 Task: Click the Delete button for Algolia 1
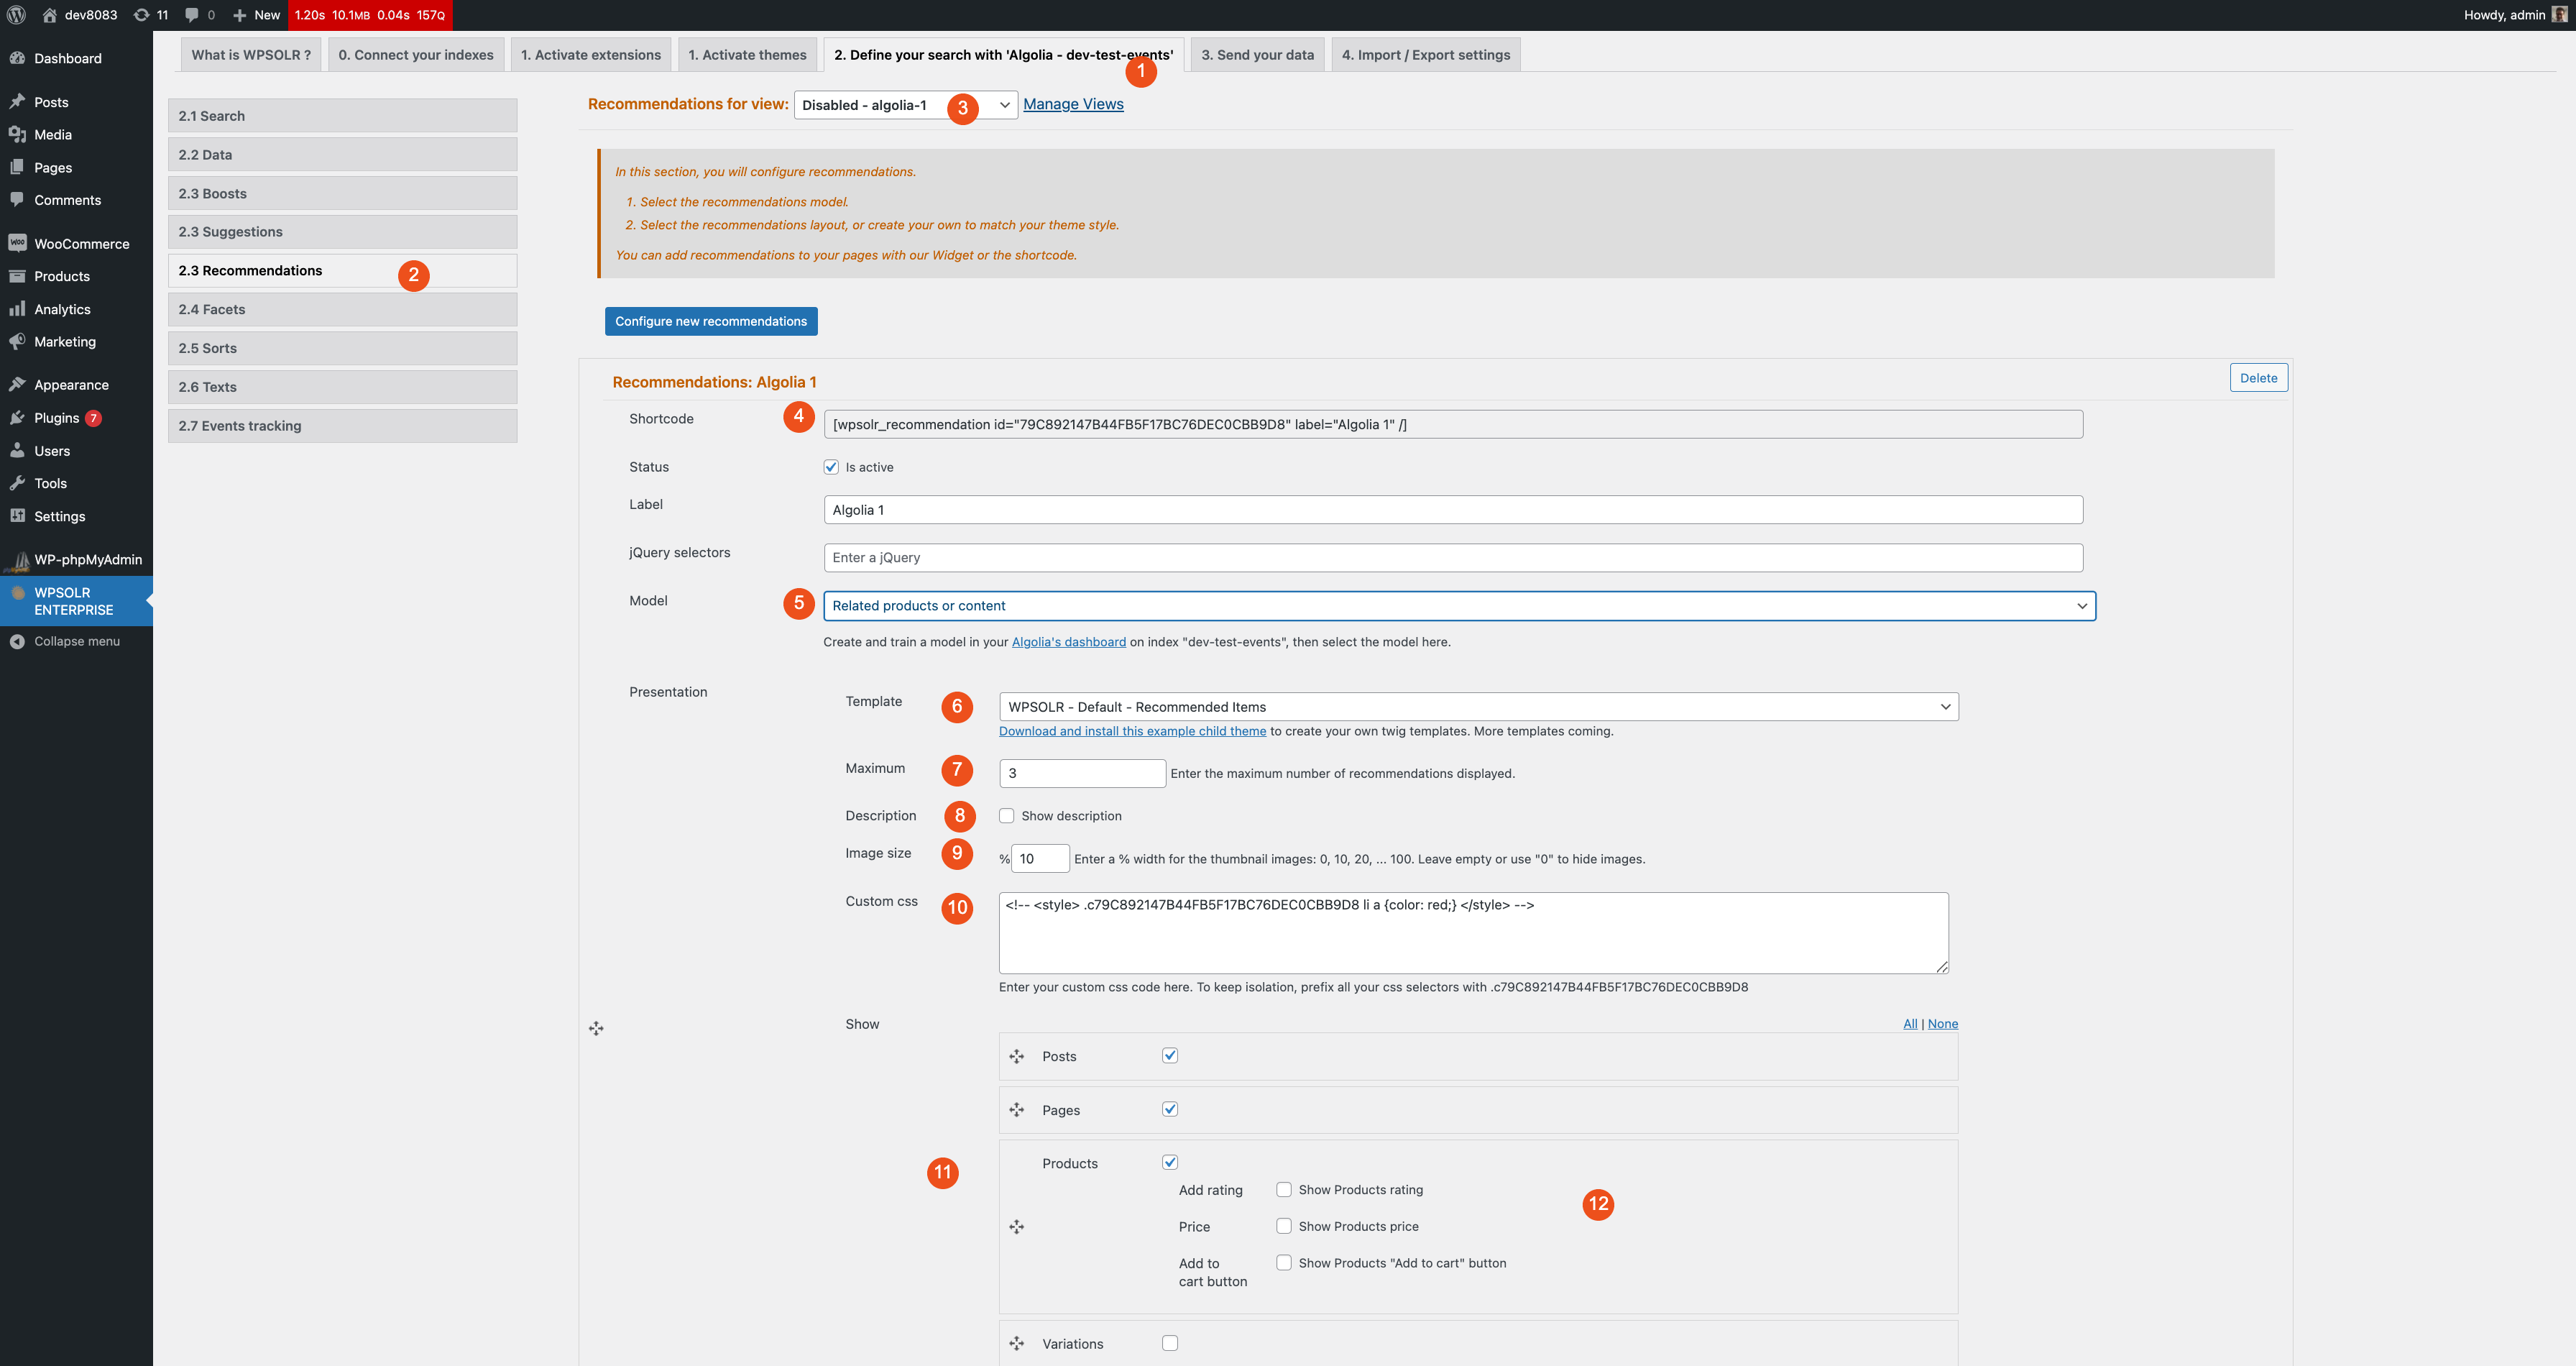coord(2258,378)
